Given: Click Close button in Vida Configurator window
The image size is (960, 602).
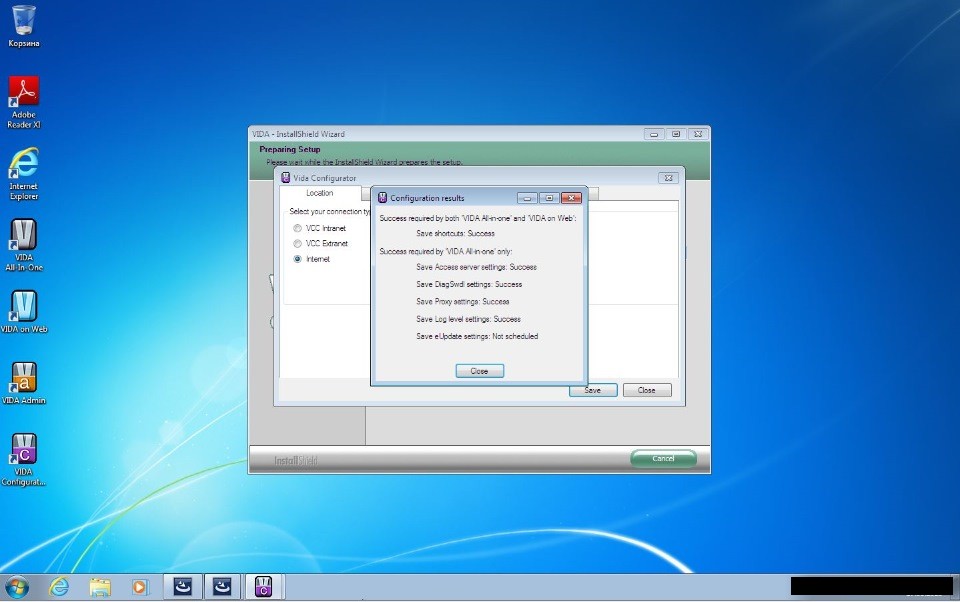Looking at the screenshot, I should (647, 390).
